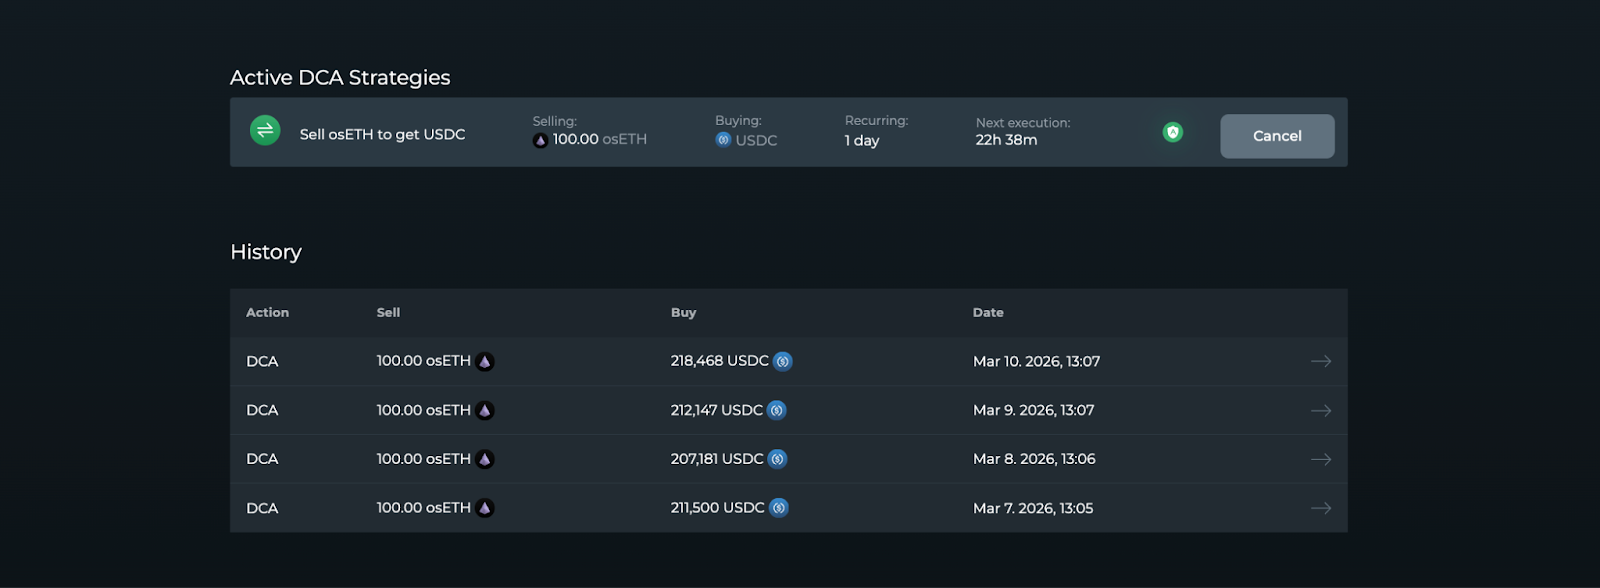Open details arrow for Mar 7 transaction
Viewport: 1600px width, 588px height.
pyautogui.click(x=1320, y=508)
